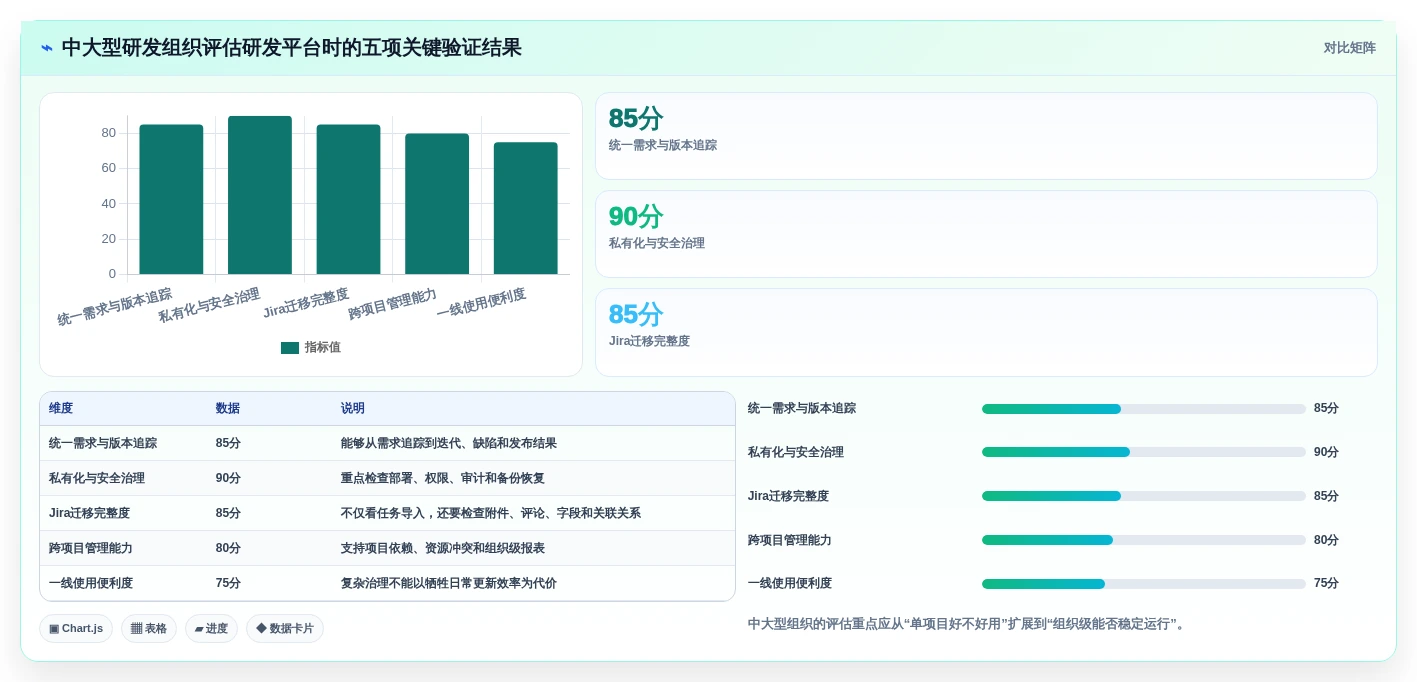The width and height of the screenshot is (1417, 682).
Task: Click the 90分 value in the table
Action: click(x=228, y=479)
